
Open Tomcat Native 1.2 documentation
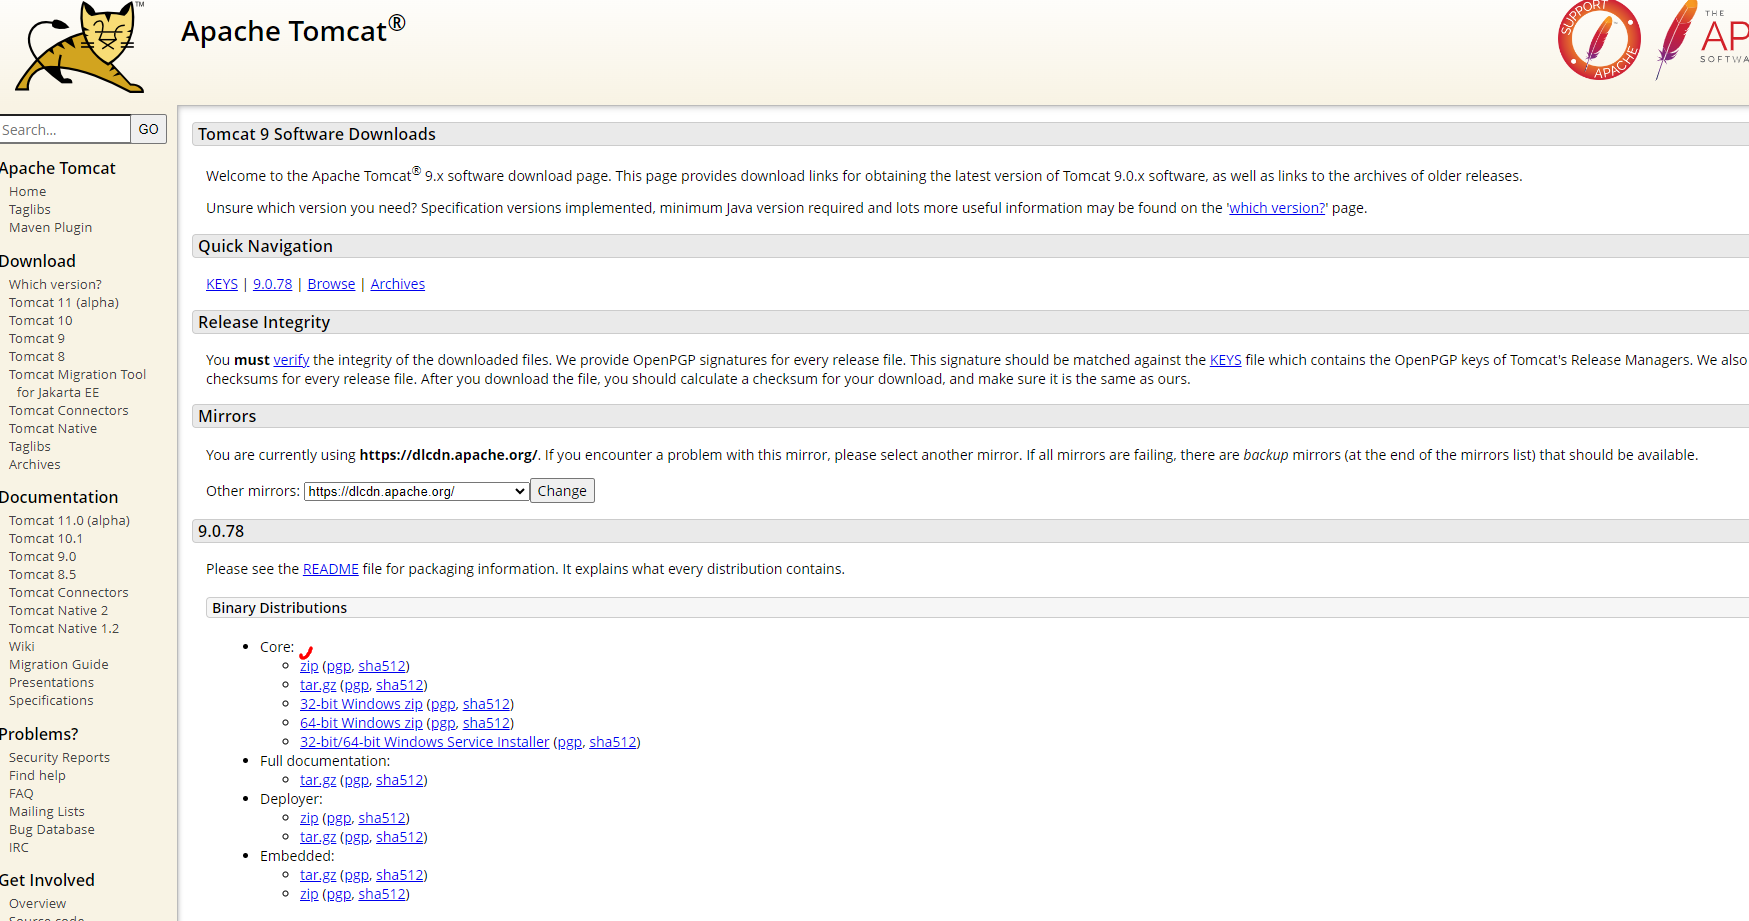click(64, 629)
